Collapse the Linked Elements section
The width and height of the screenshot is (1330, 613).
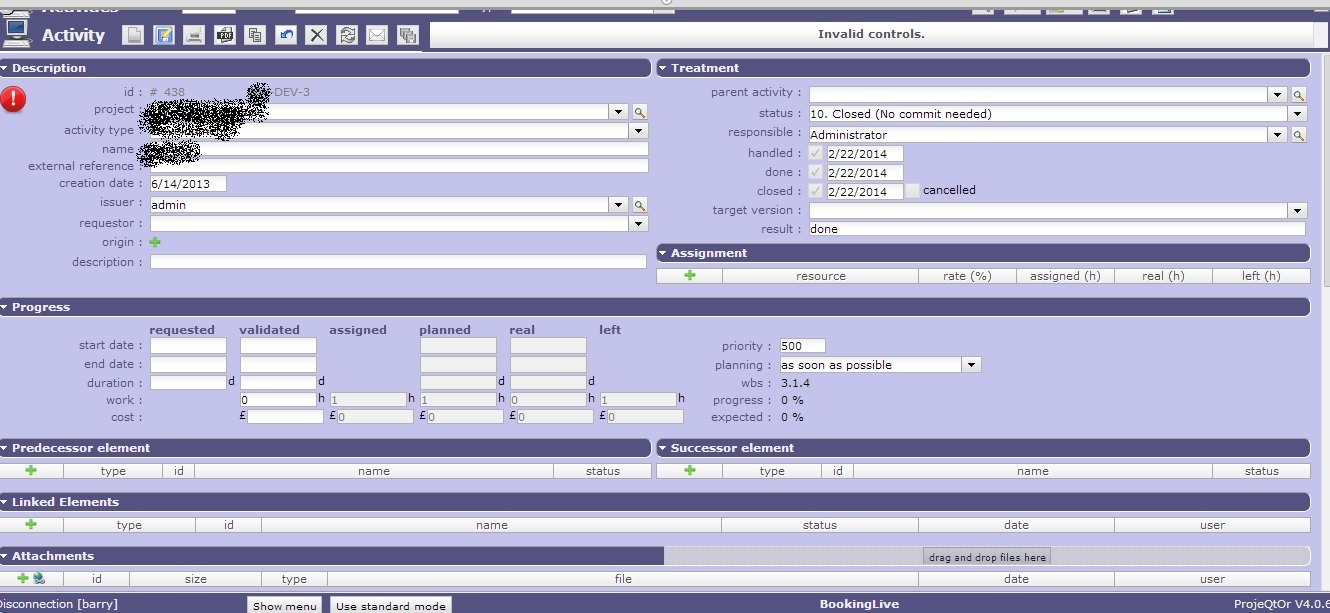[x=5, y=502]
